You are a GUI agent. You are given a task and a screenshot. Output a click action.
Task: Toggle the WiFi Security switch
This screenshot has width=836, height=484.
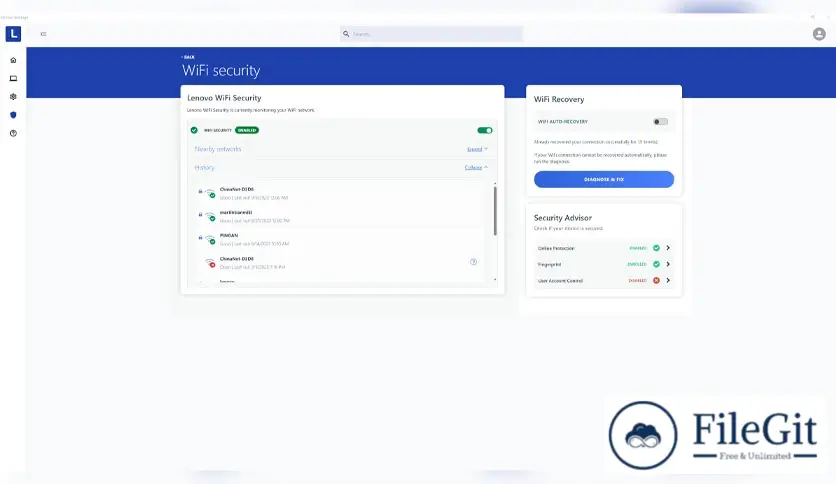[485, 130]
